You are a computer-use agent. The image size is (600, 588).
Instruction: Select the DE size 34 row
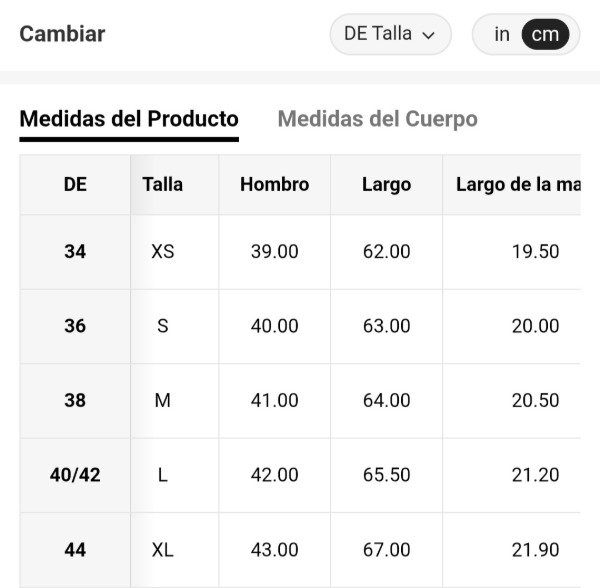click(75, 252)
